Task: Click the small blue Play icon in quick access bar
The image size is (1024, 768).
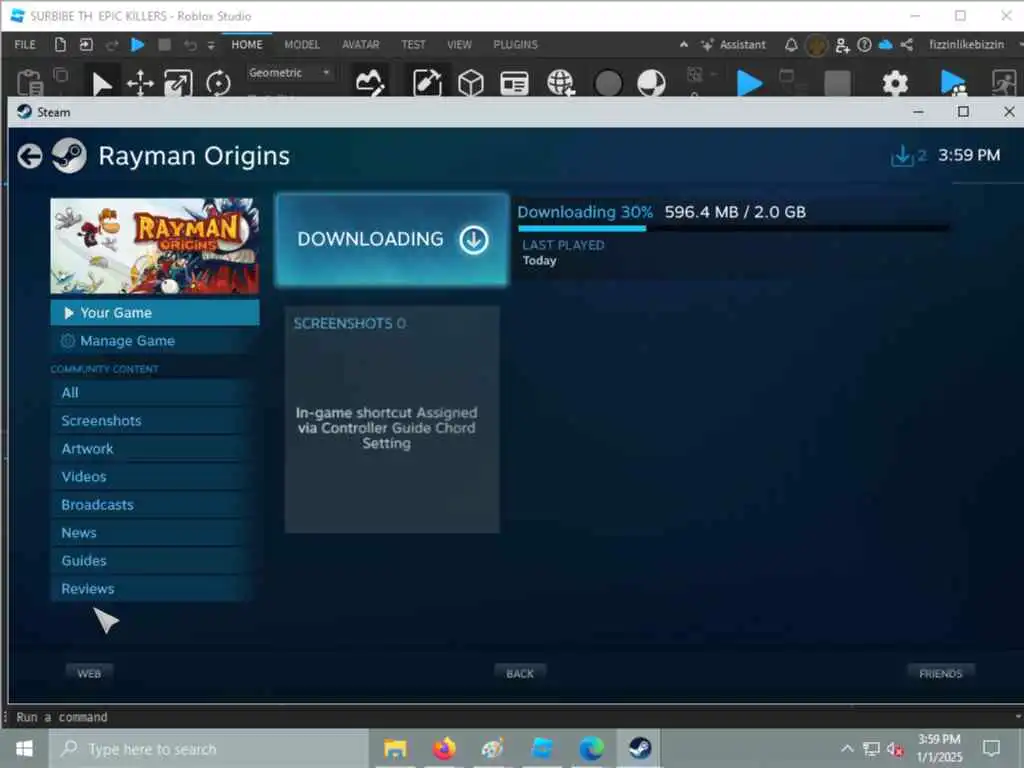Action: [137, 44]
